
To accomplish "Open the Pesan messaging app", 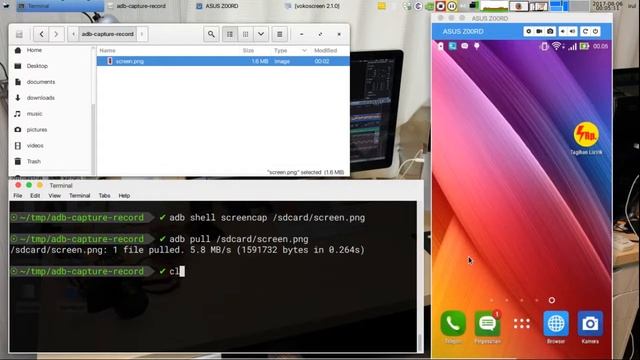I will click(x=488, y=327).
